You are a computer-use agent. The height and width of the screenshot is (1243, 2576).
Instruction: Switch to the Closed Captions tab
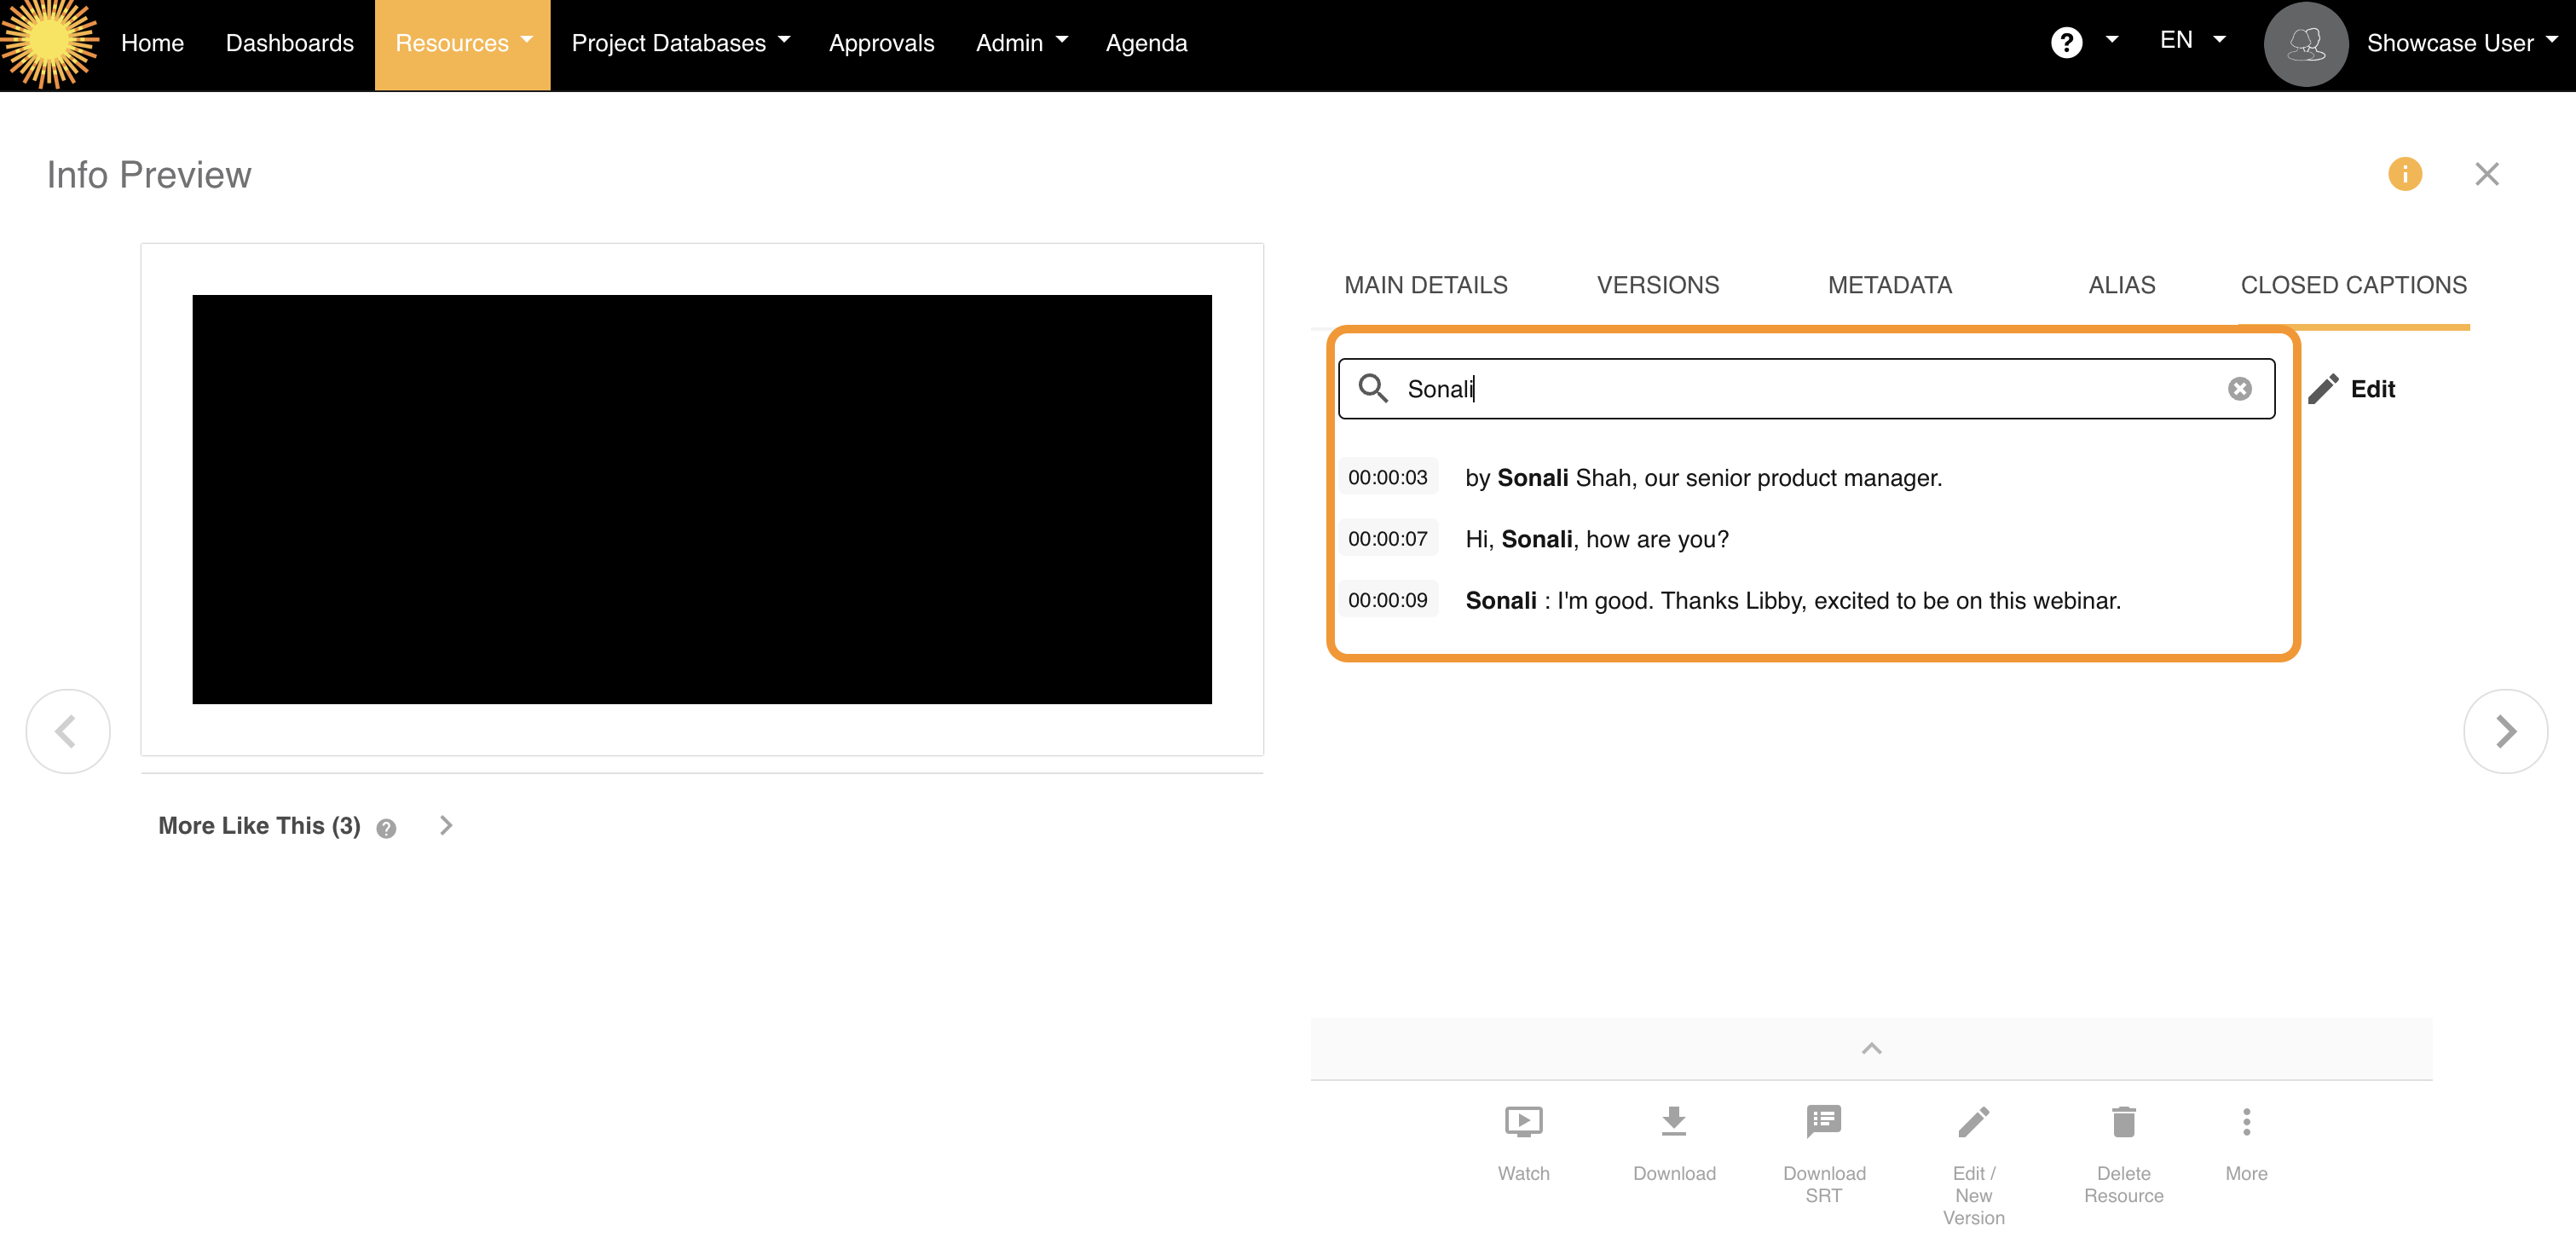pyautogui.click(x=2353, y=285)
